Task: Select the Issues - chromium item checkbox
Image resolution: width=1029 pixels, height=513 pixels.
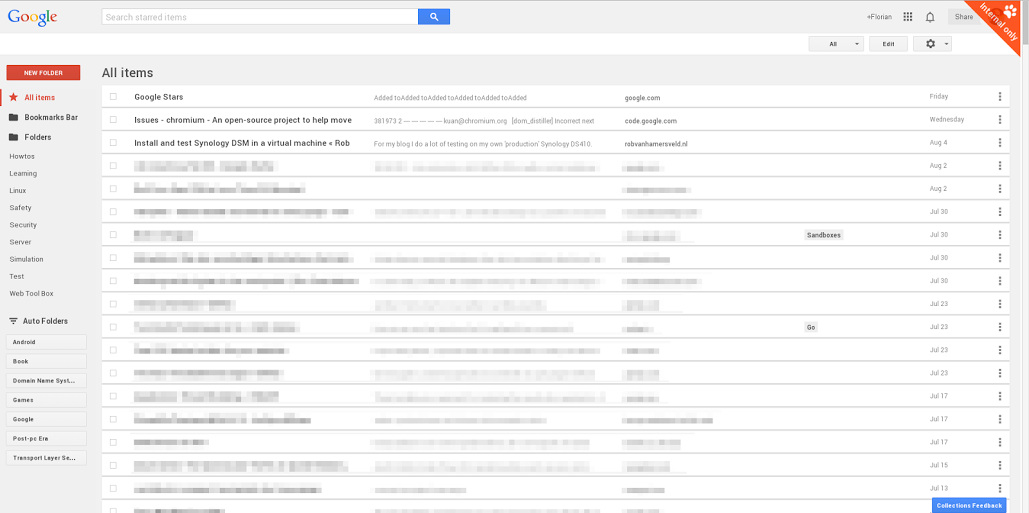Action: (114, 120)
